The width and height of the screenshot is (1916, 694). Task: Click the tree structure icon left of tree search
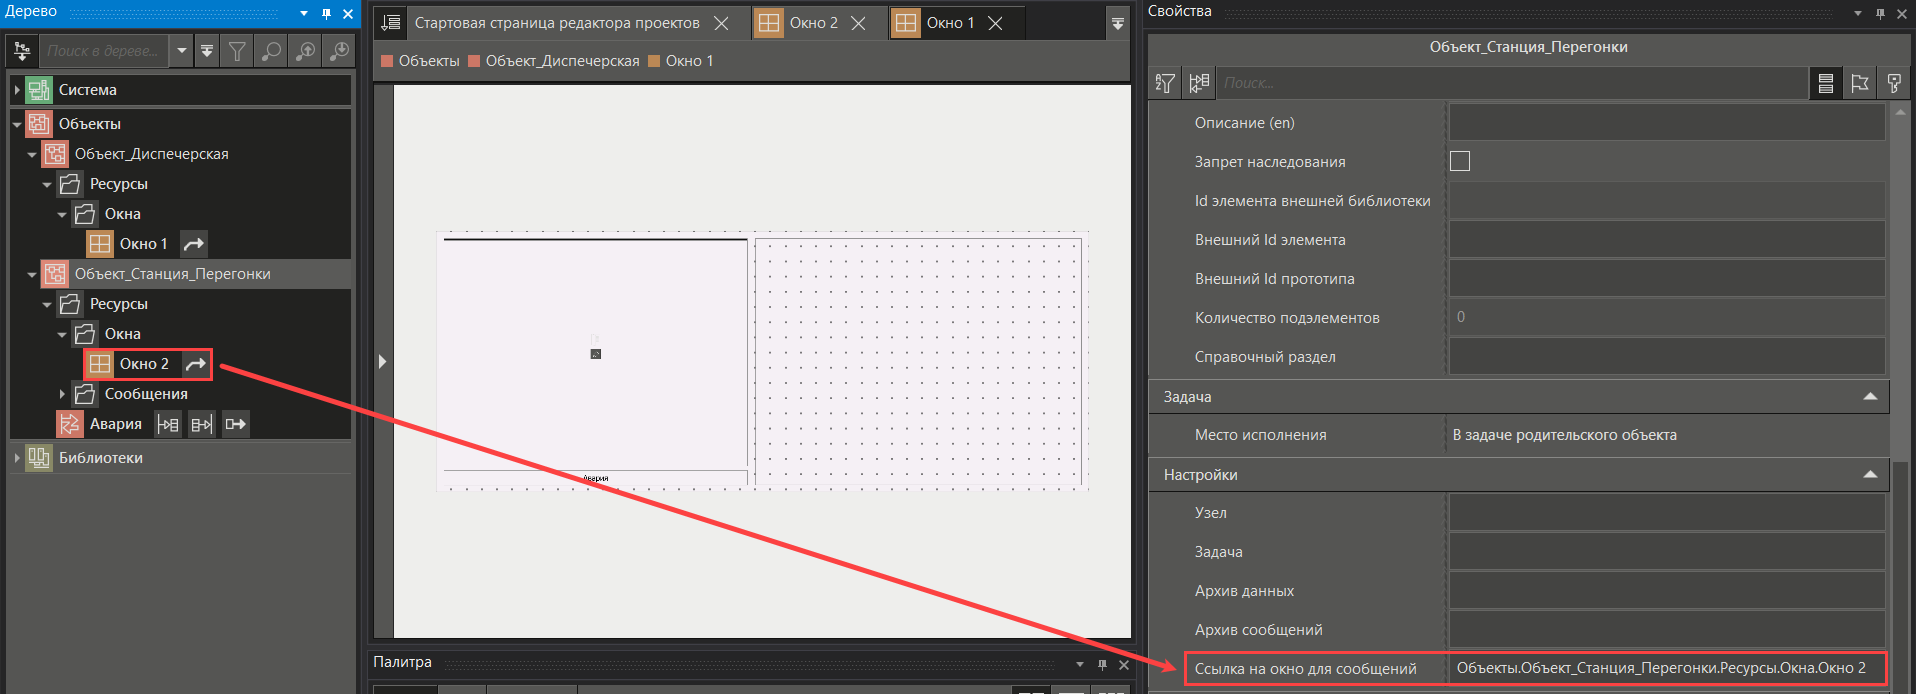tap(22, 51)
